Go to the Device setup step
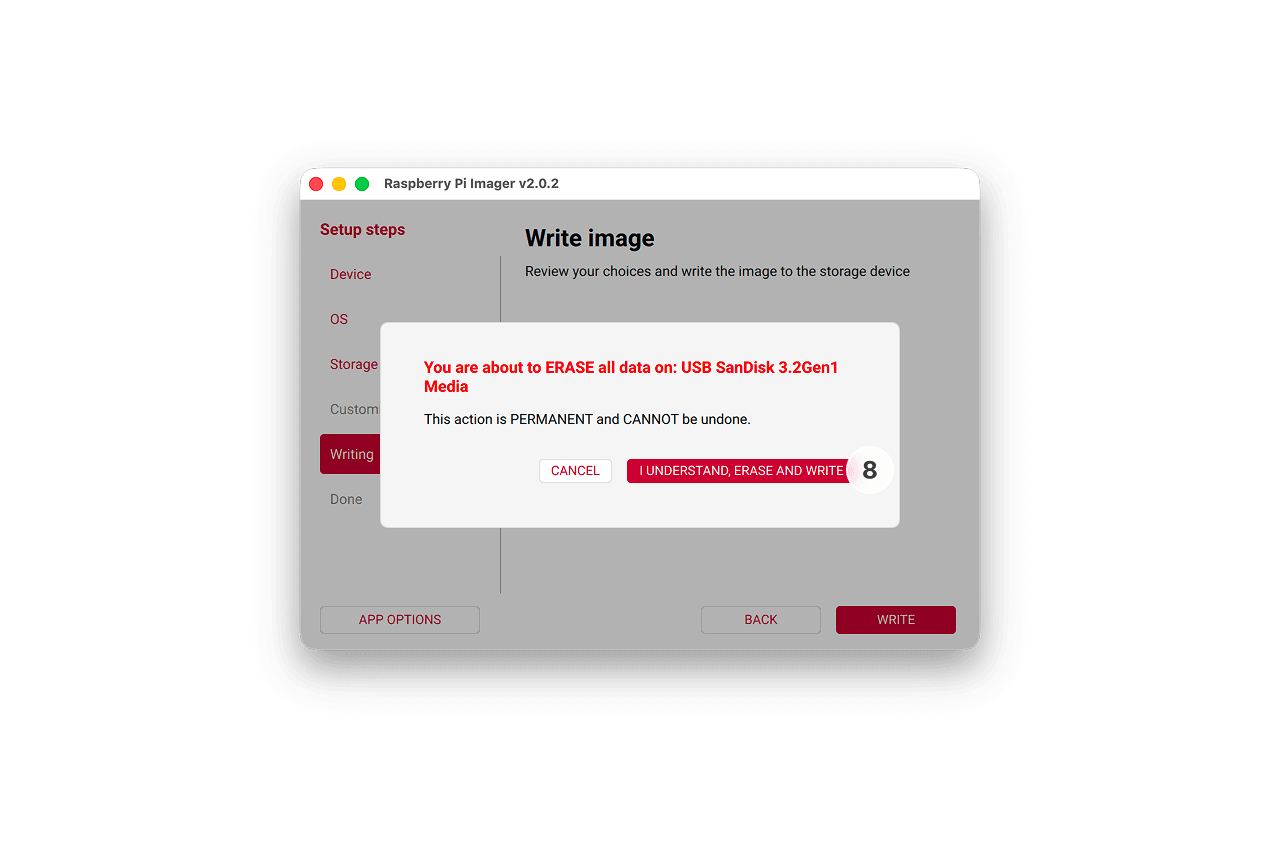1280x853 pixels. pos(350,274)
